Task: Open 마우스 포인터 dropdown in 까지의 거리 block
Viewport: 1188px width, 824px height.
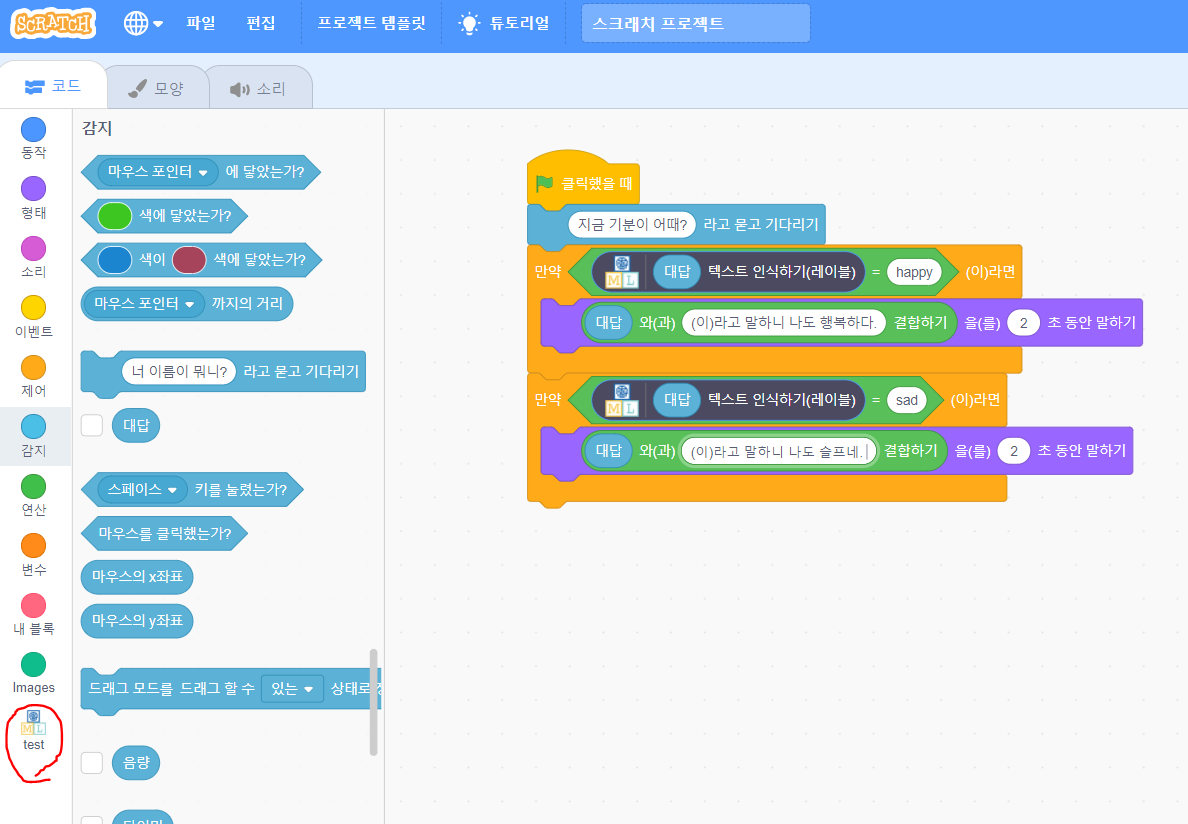Action: (x=144, y=304)
